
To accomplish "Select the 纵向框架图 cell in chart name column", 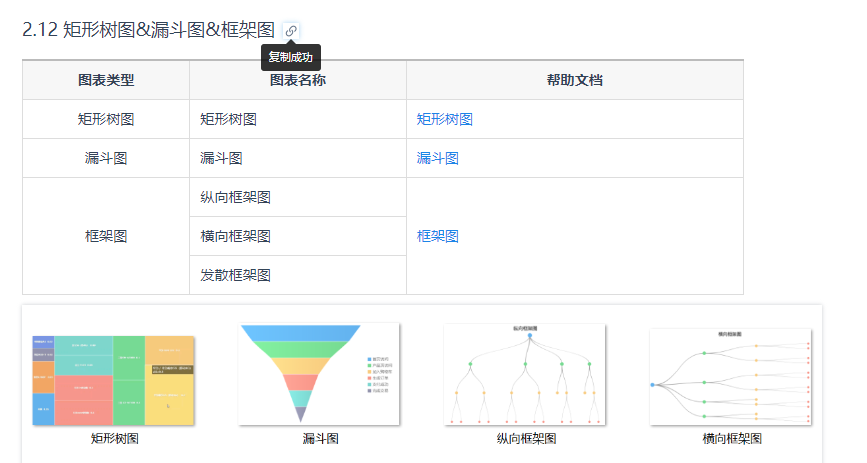I will coord(236,197).
